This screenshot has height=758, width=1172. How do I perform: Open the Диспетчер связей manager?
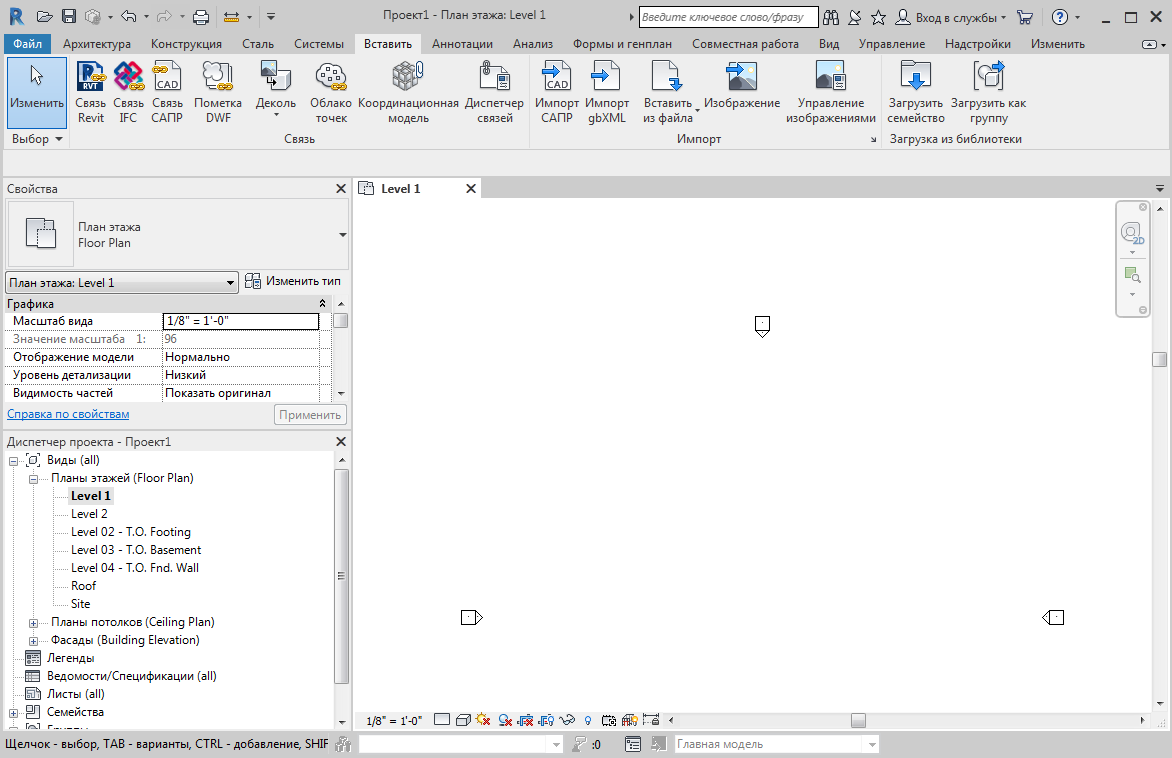[x=494, y=93]
